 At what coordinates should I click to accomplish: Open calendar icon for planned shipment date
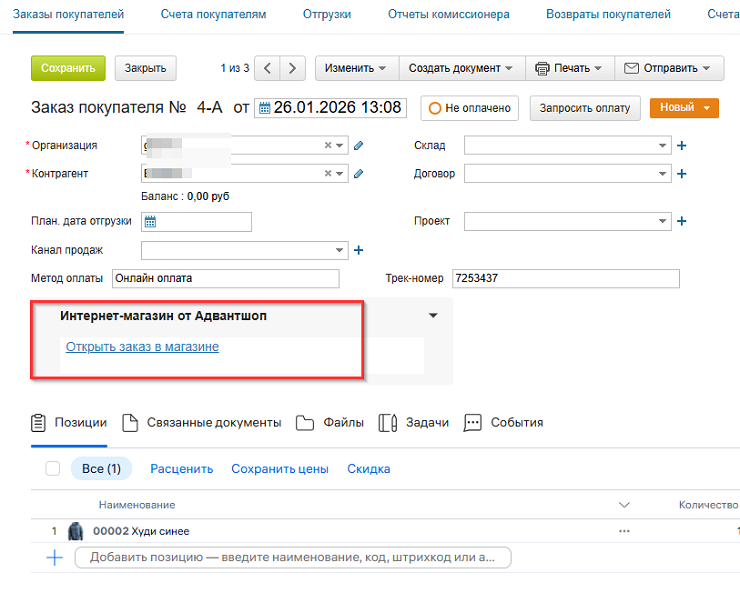[150, 222]
